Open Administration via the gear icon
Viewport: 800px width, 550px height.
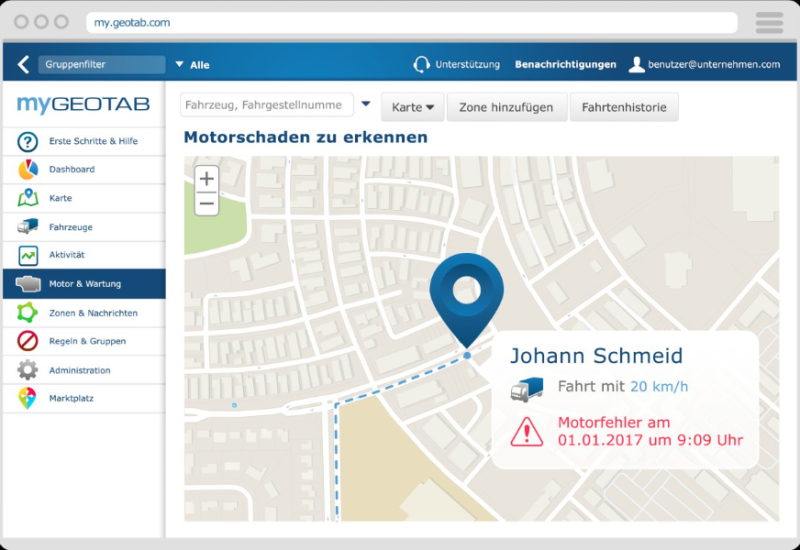point(28,370)
